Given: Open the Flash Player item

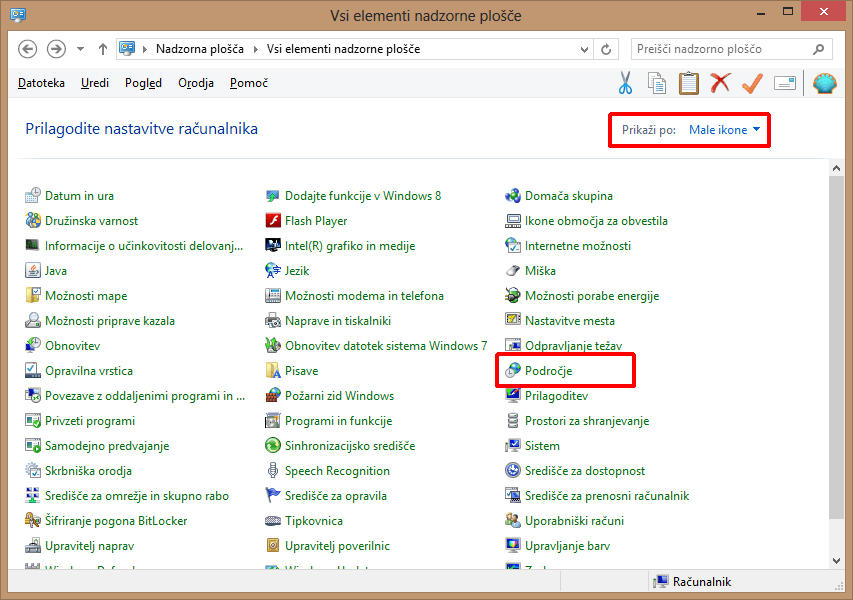Looking at the screenshot, I should tap(316, 221).
